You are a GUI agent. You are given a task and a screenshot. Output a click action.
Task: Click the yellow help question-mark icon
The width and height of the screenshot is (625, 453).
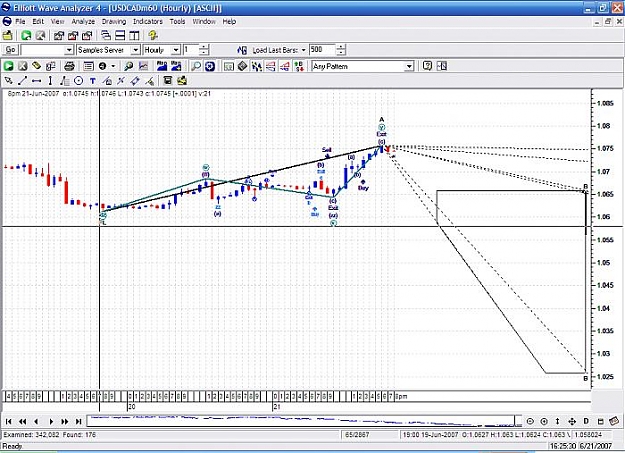coord(153,35)
